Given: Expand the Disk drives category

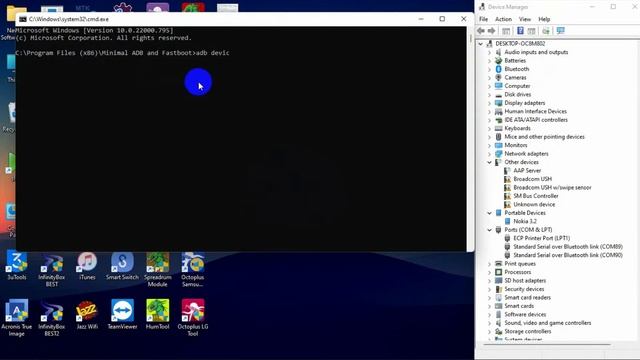Looking at the screenshot, I should tap(489, 94).
